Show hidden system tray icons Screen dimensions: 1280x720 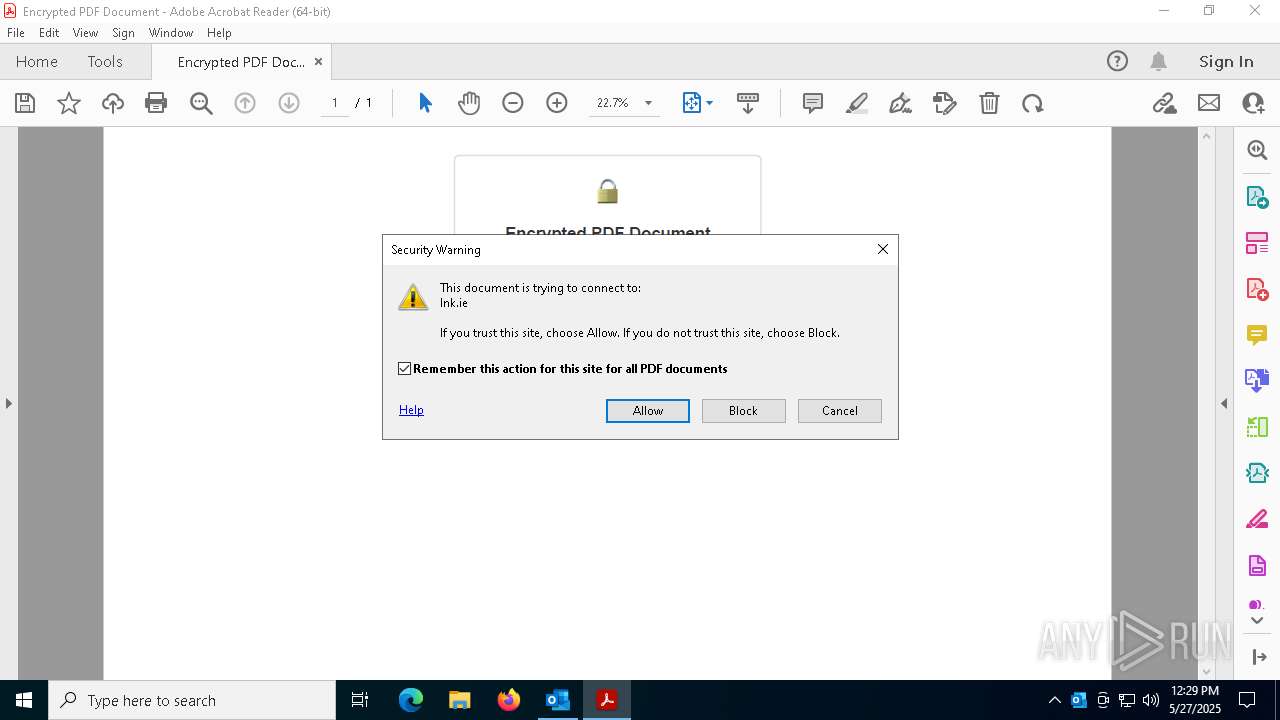coord(1054,700)
